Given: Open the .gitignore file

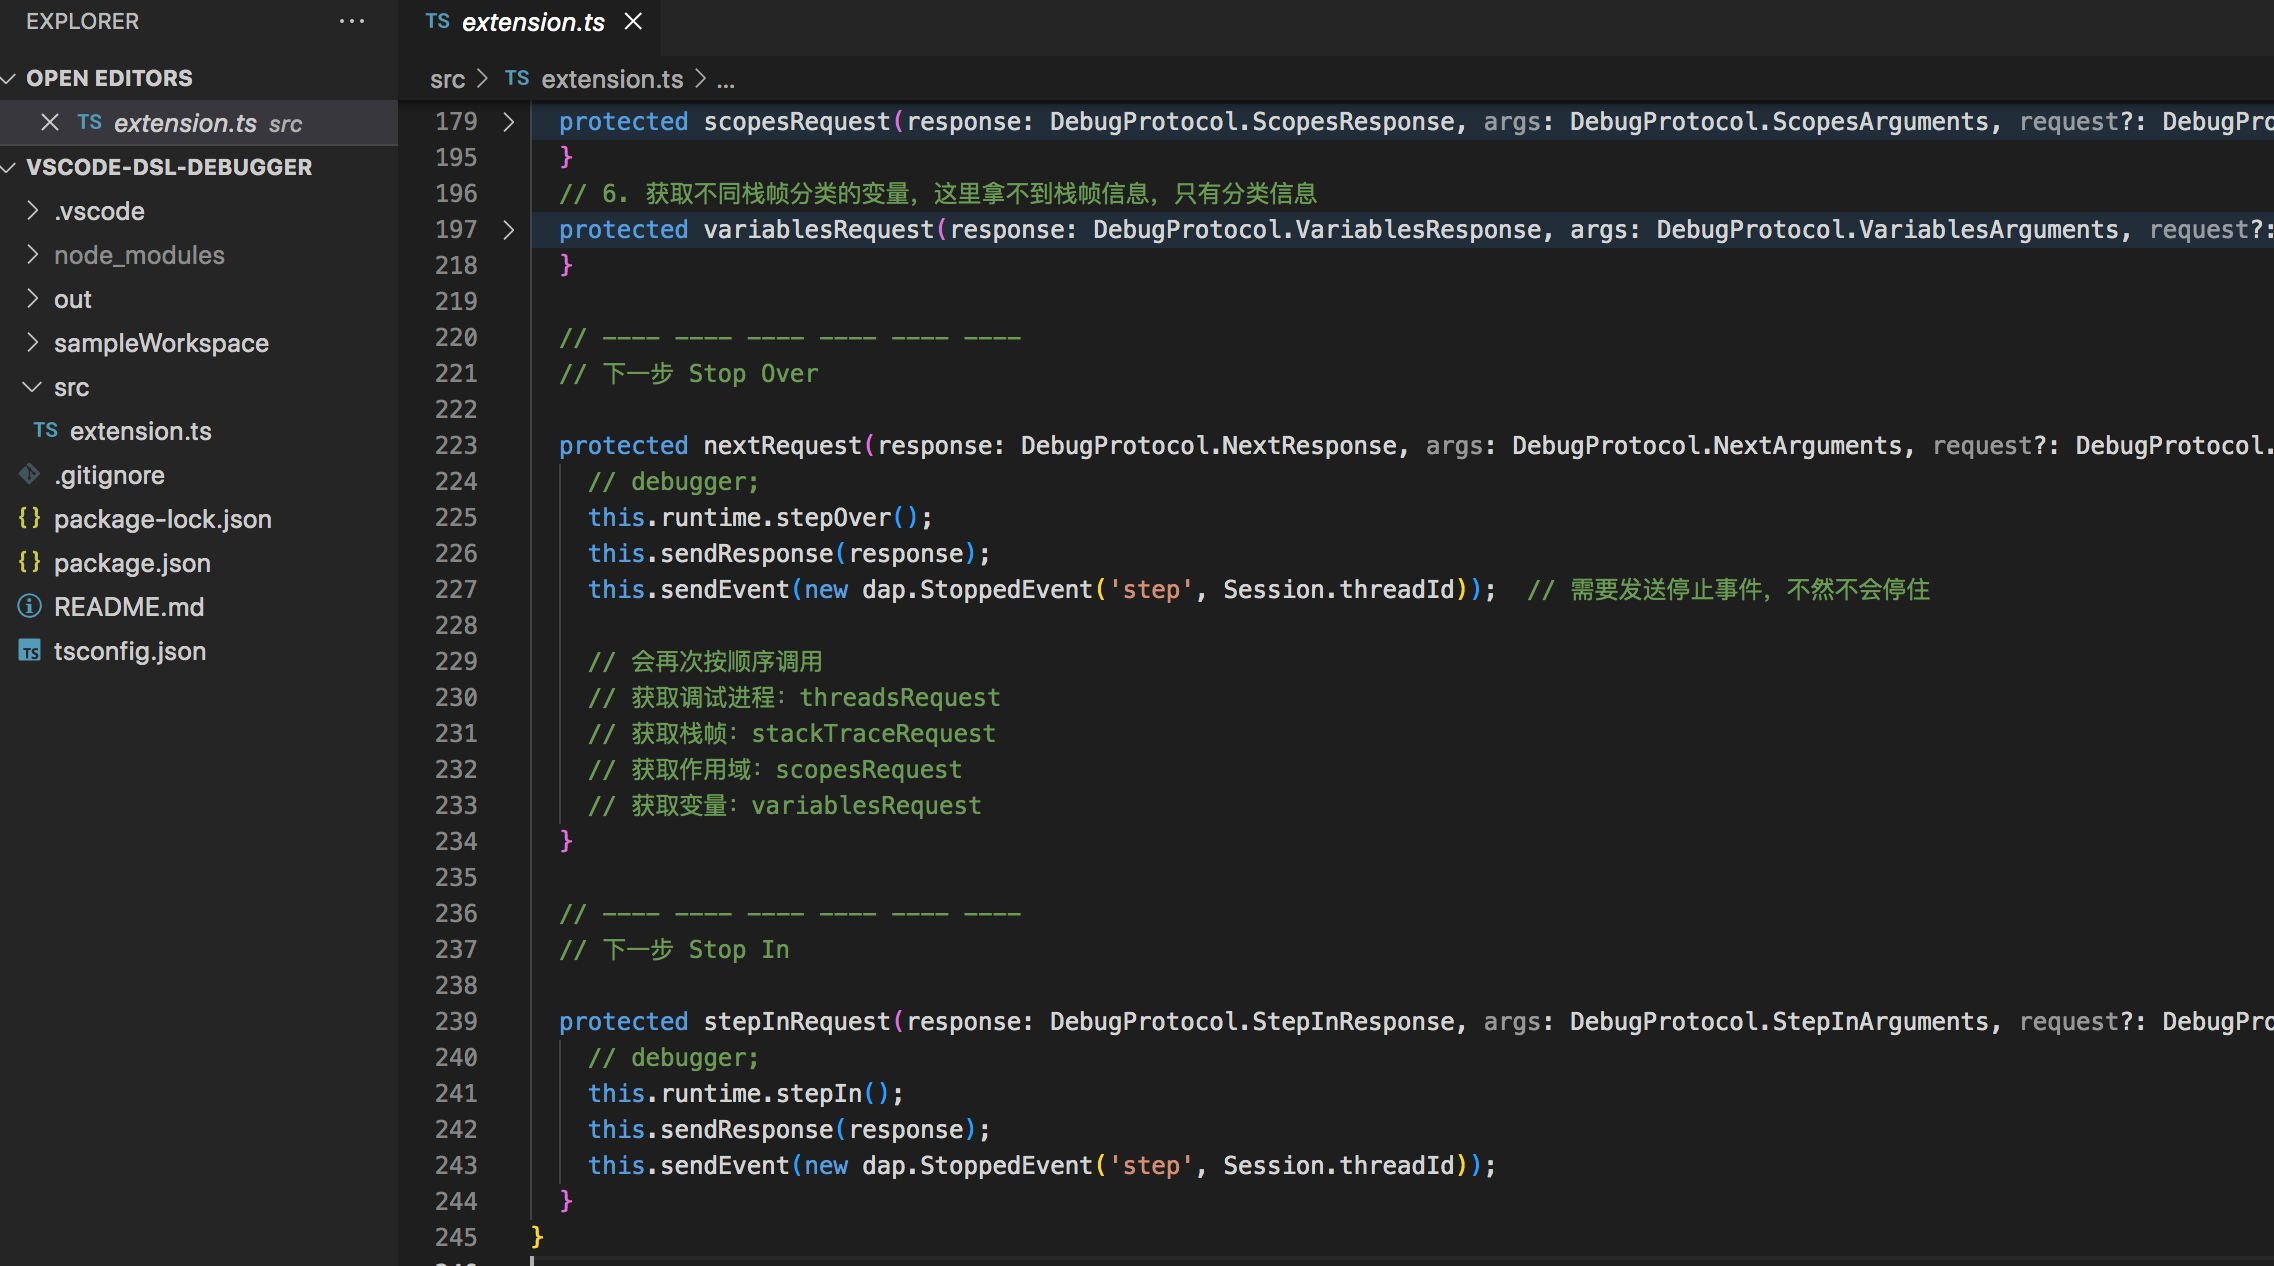Looking at the screenshot, I should click(x=109, y=475).
